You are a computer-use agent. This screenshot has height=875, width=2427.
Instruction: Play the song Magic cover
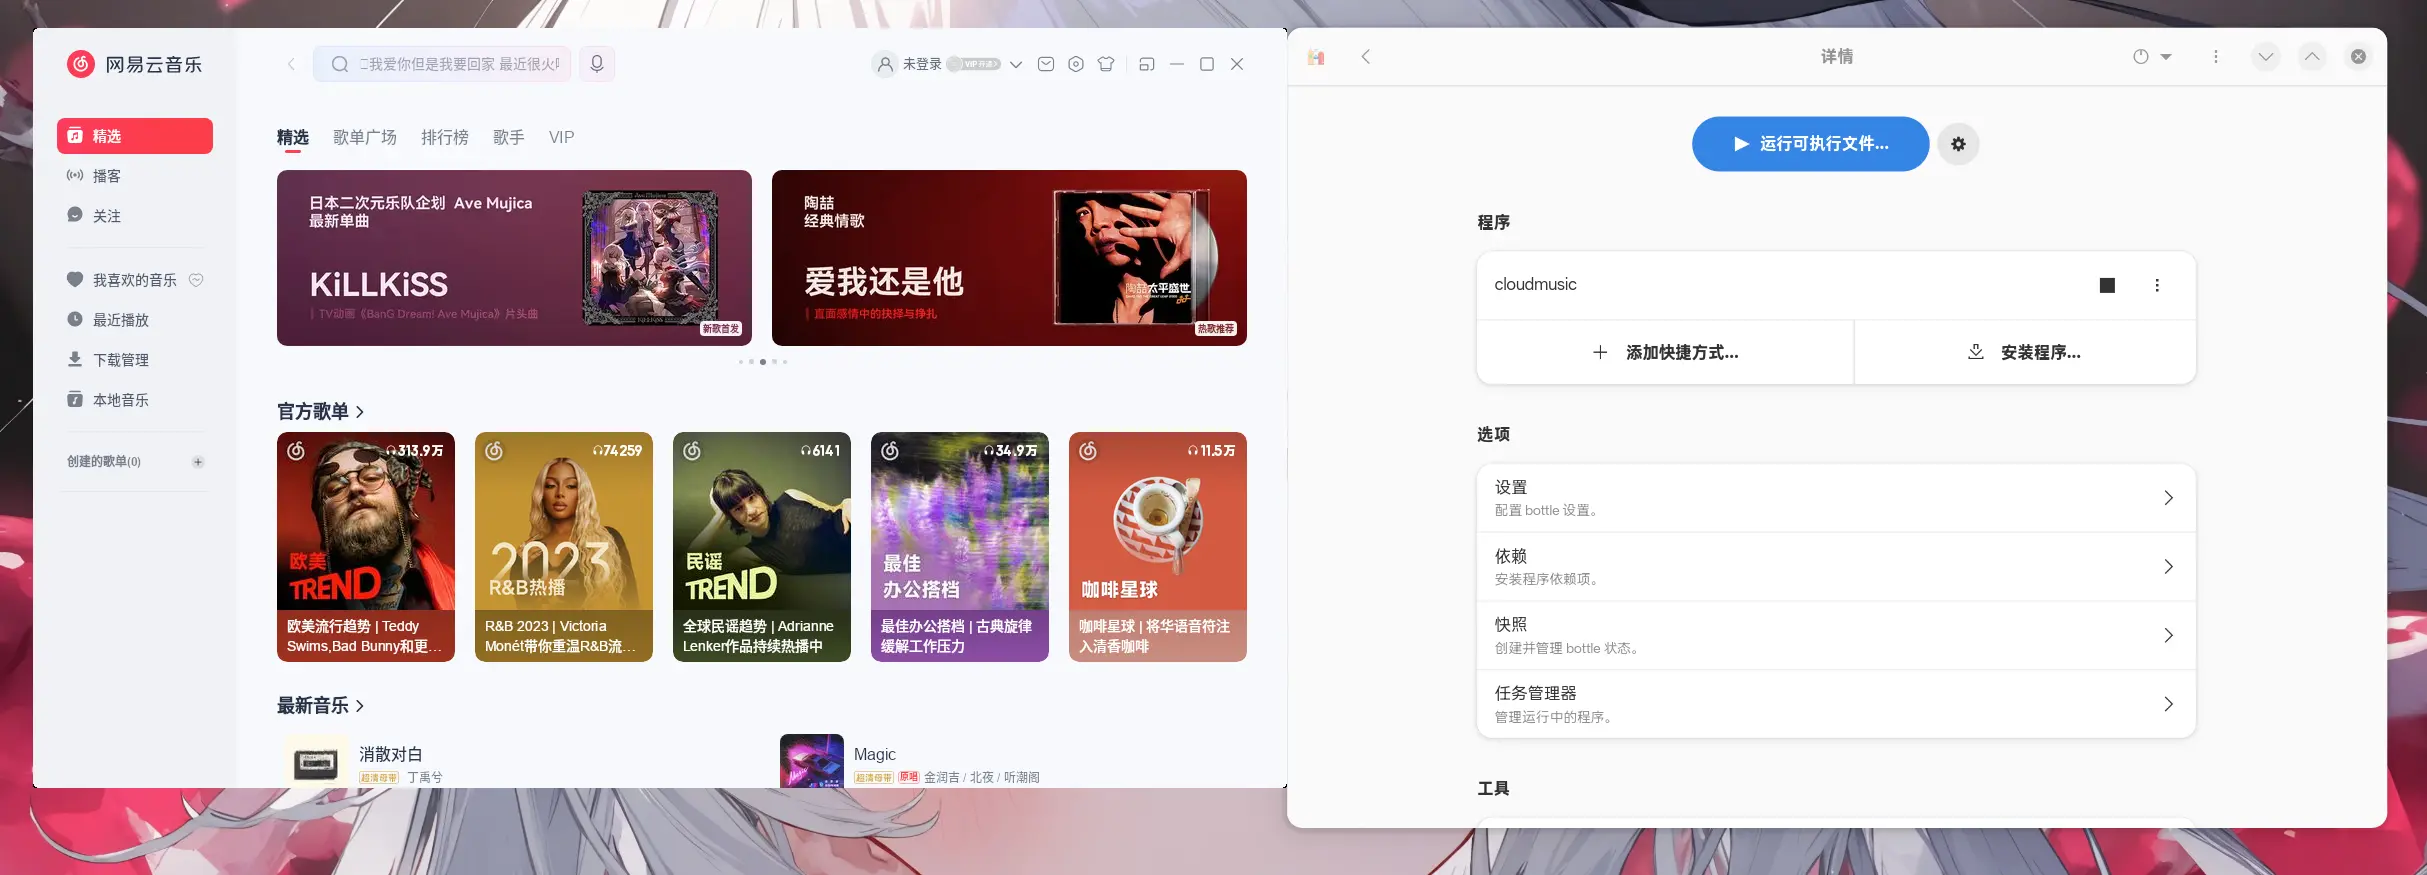pyautogui.click(x=812, y=762)
